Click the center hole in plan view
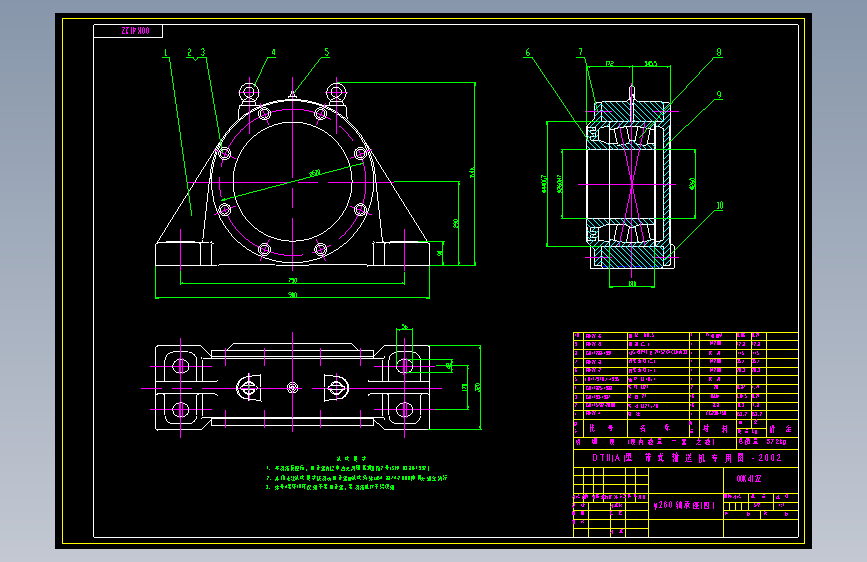The height and width of the screenshot is (562, 867). click(x=293, y=388)
